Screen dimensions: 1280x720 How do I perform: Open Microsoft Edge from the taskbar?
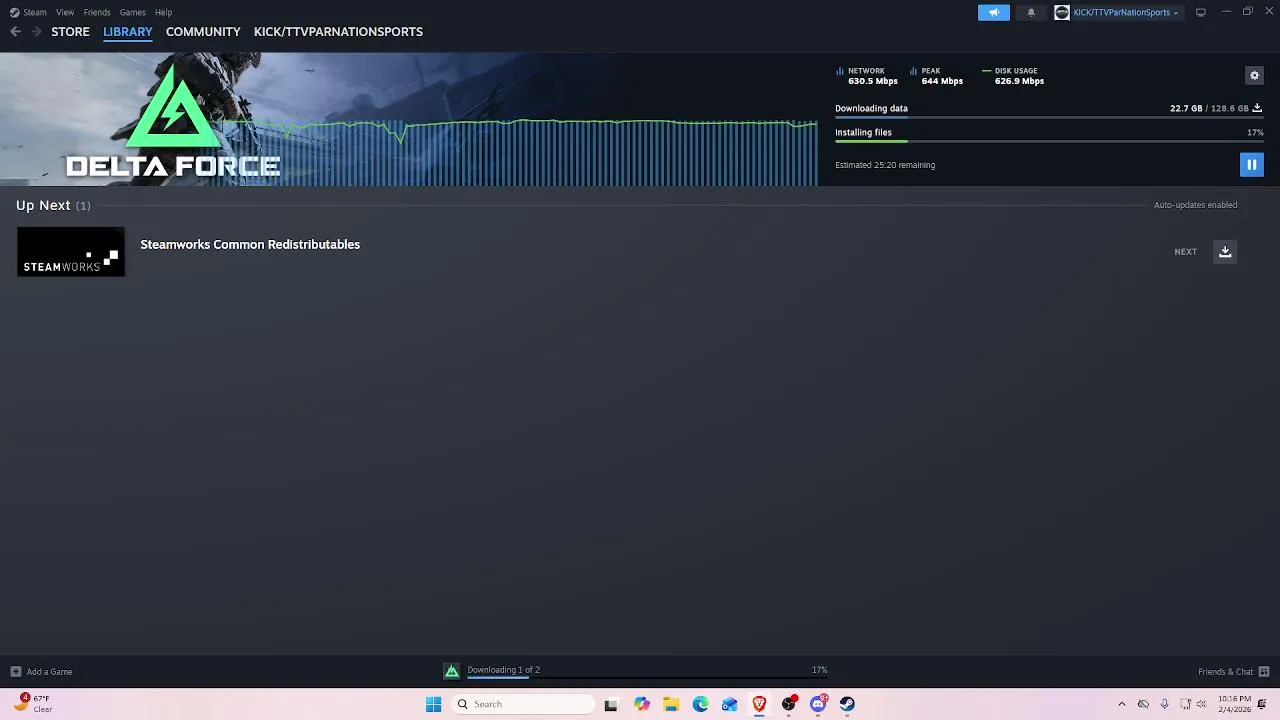click(x=700, y=704)
